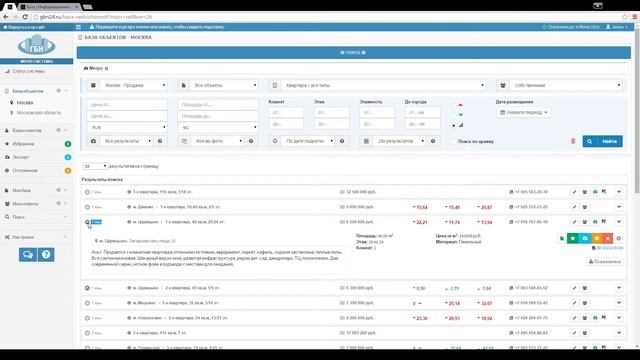Expand the 32 500 000 руб. row chevron
640x360 pixels.
coord(619,192)
